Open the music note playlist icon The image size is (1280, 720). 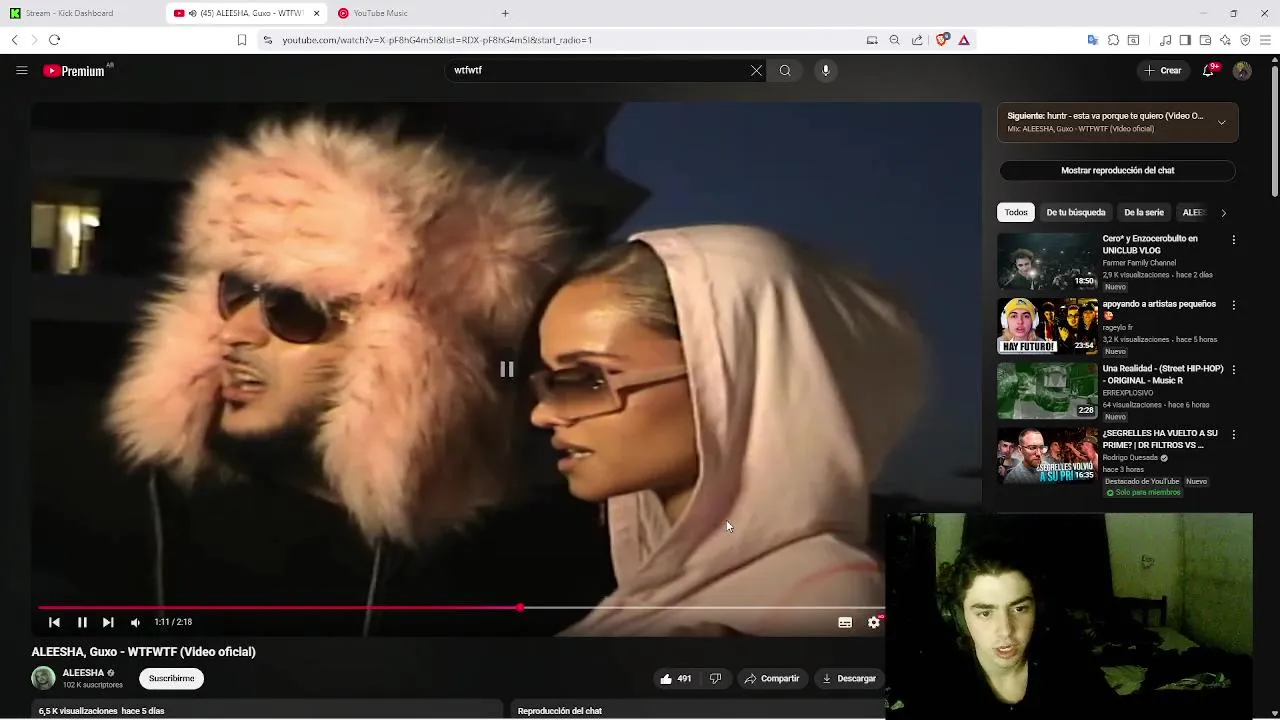pyautogui.click(x=1166, y=40)
